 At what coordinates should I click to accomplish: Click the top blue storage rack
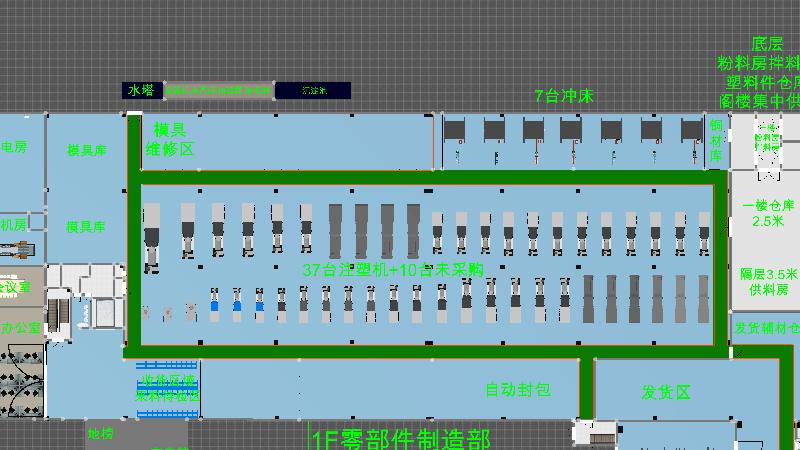click(x=167, y=366)
